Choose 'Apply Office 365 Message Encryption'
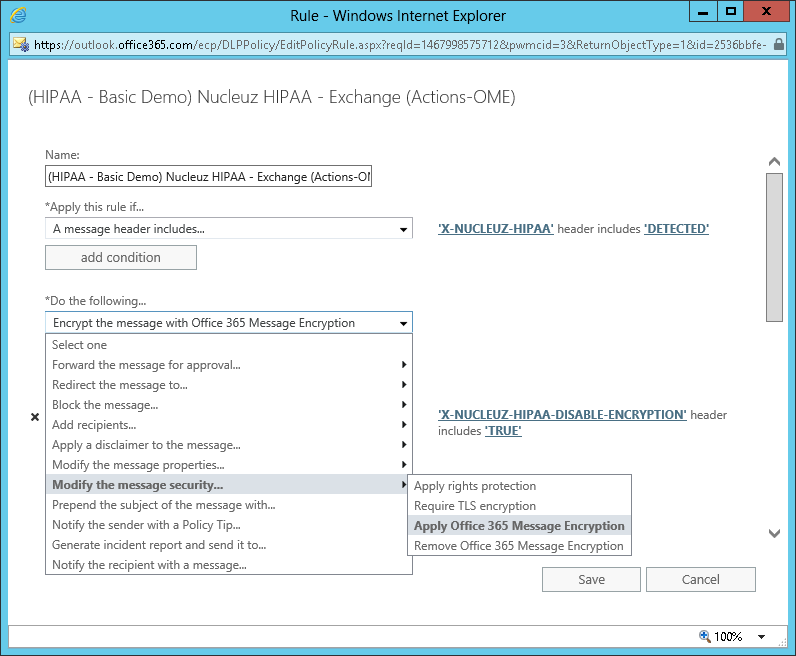The width and height of the screenshot is (796, 656). [519, 526]
